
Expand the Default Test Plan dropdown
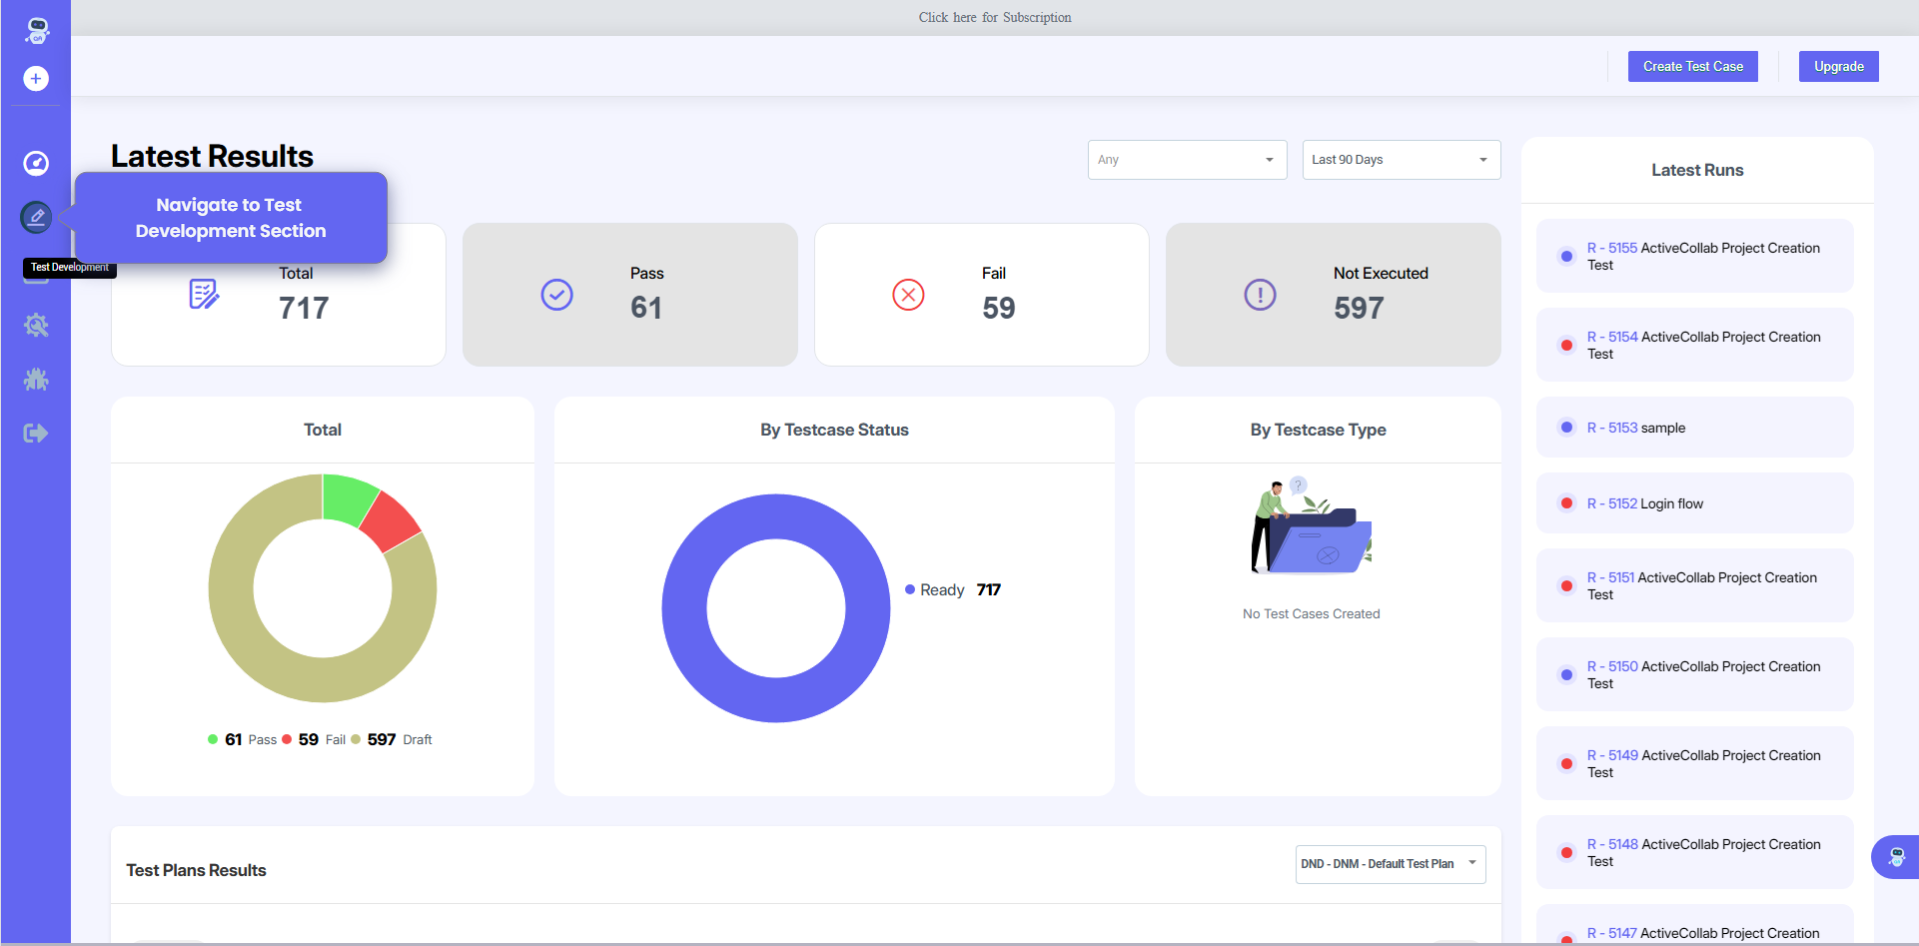tap(1390, 864)
